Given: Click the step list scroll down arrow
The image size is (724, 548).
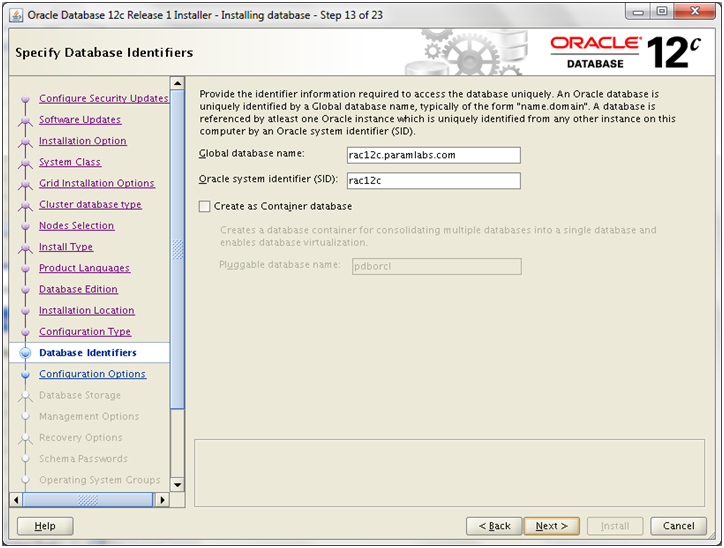Looking at the screenshot, I should (177, 485).
